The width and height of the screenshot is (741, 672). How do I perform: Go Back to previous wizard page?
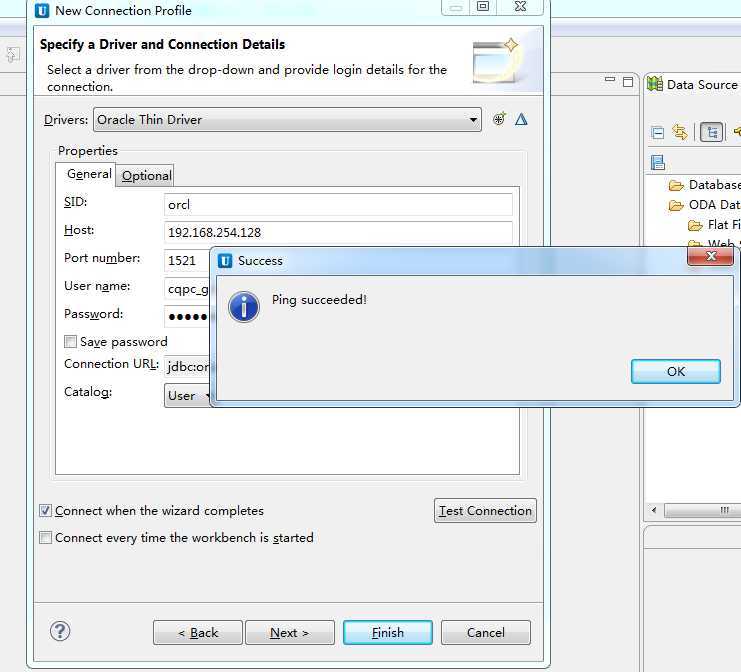click(198, 632)
